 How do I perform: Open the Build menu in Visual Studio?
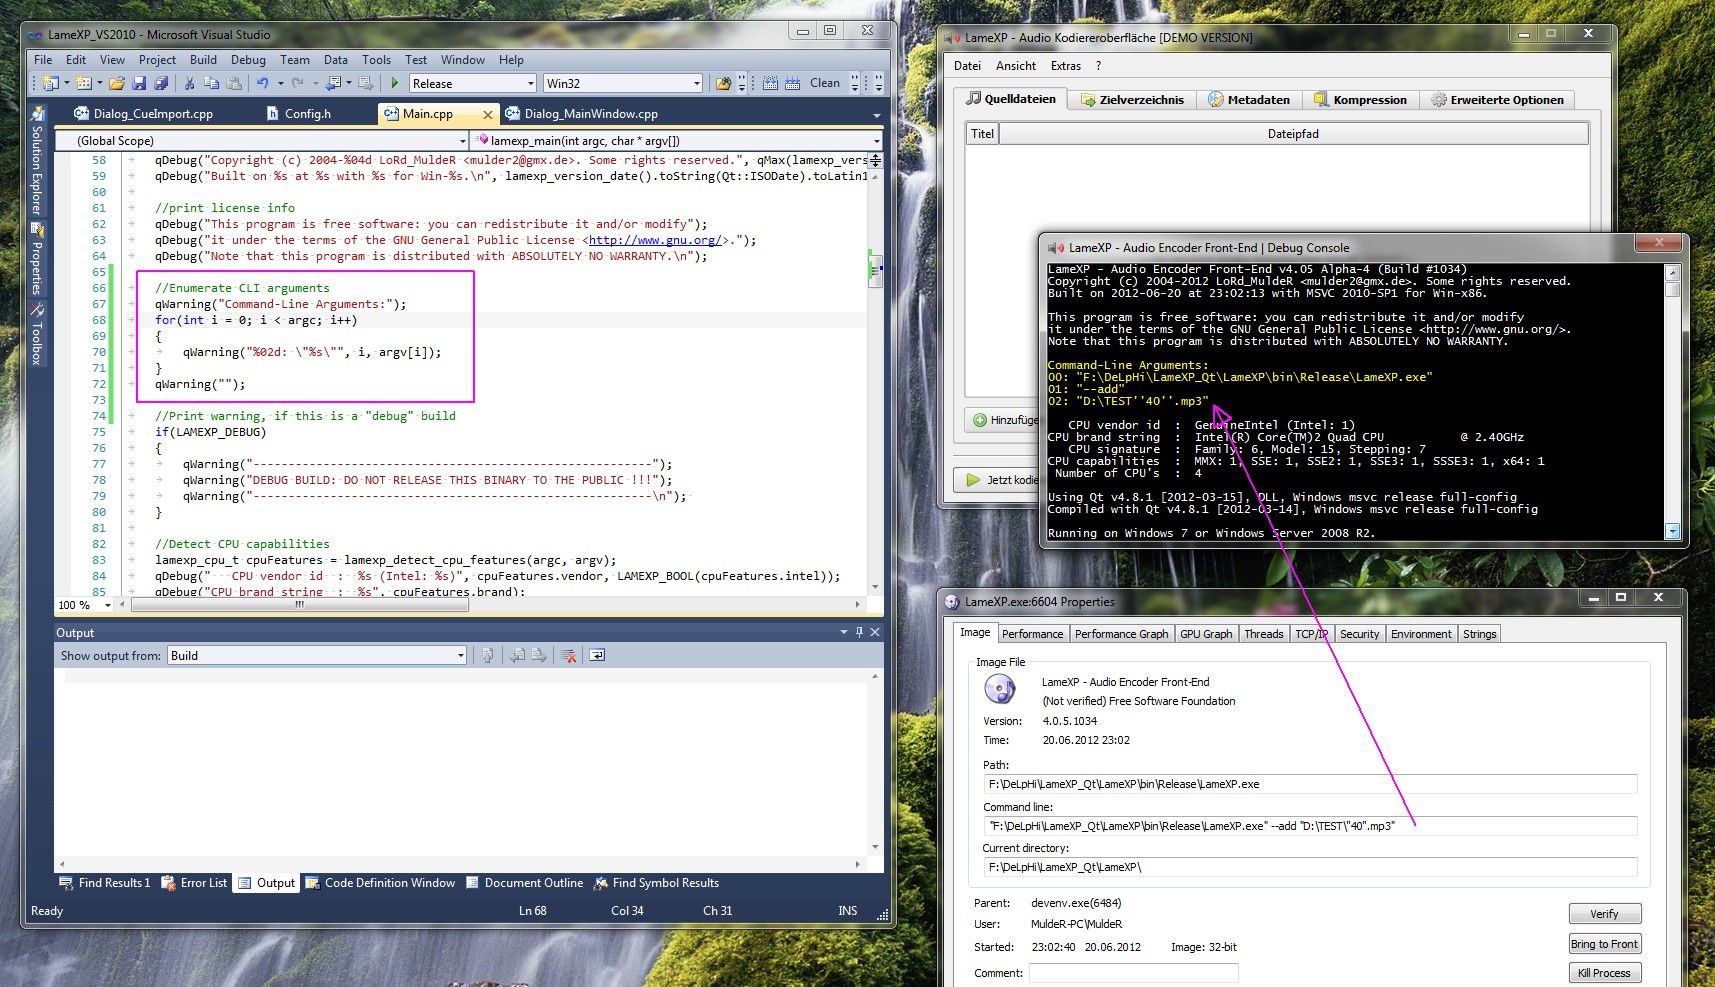[203, 60]
